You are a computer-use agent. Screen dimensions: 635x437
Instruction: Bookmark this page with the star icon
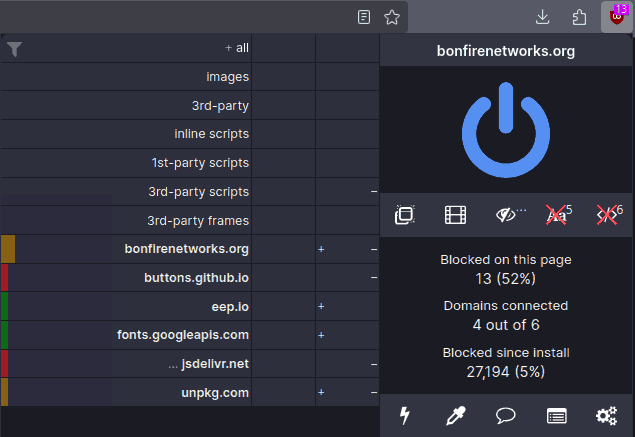392,17
